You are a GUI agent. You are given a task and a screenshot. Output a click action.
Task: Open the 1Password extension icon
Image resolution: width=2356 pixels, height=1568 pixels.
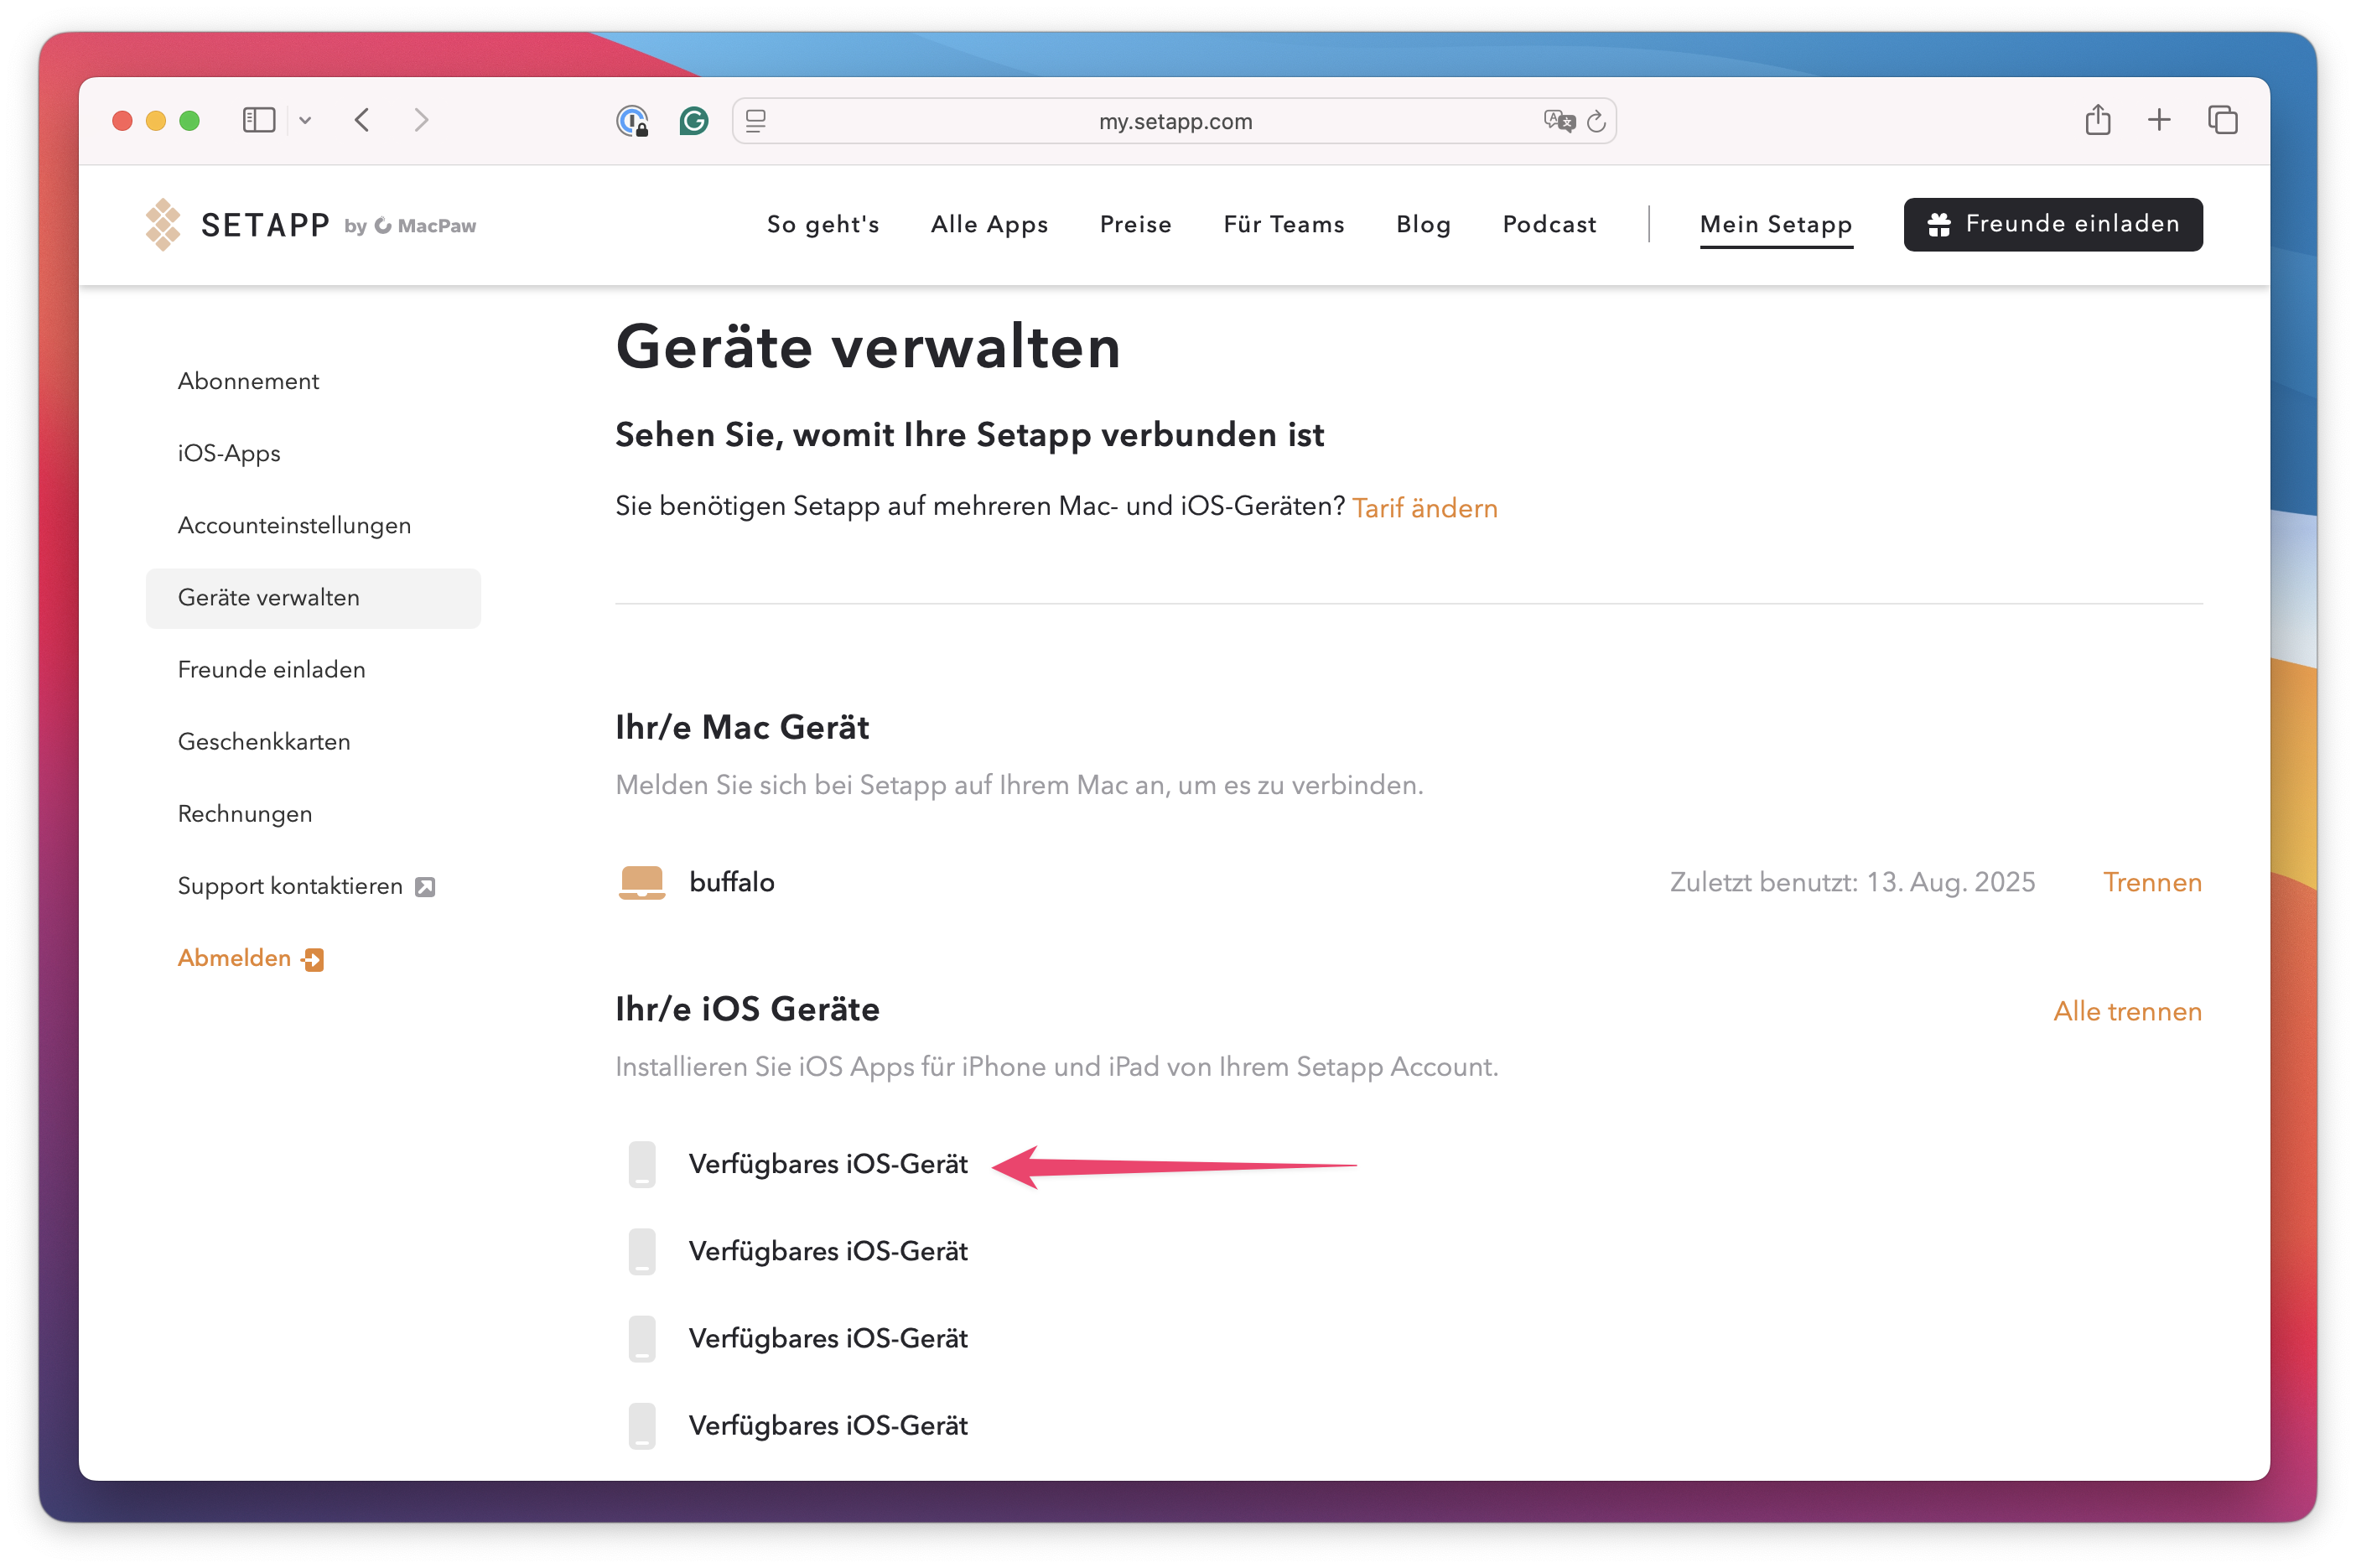(x=632, y=121)
